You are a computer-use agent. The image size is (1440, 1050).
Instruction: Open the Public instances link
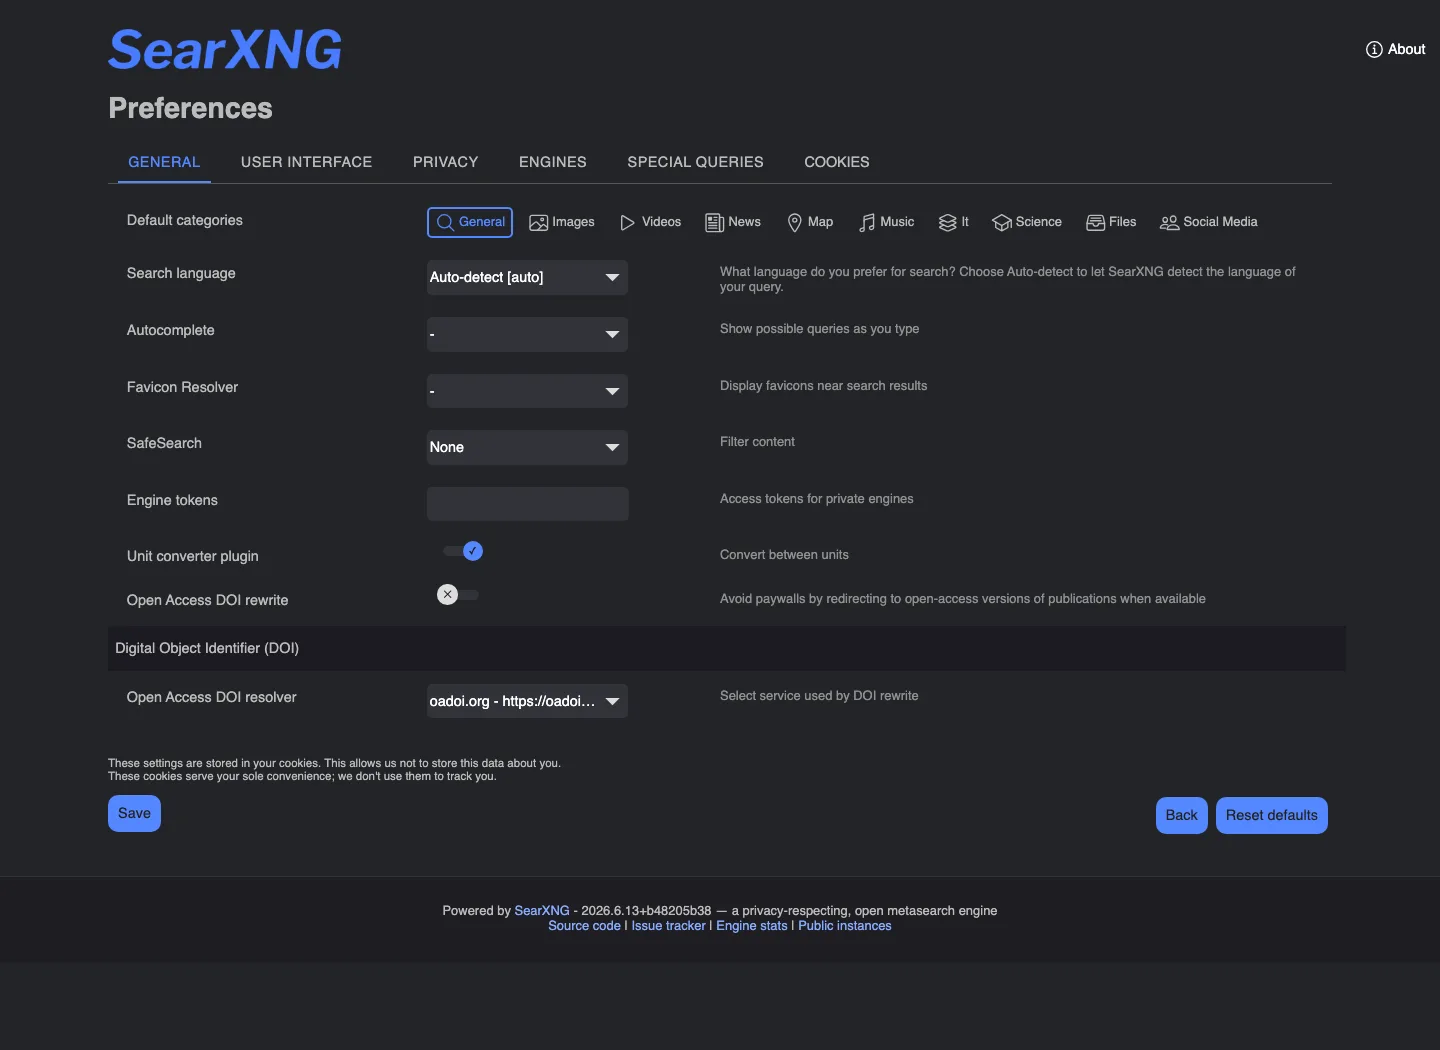[x=845, y=926]
